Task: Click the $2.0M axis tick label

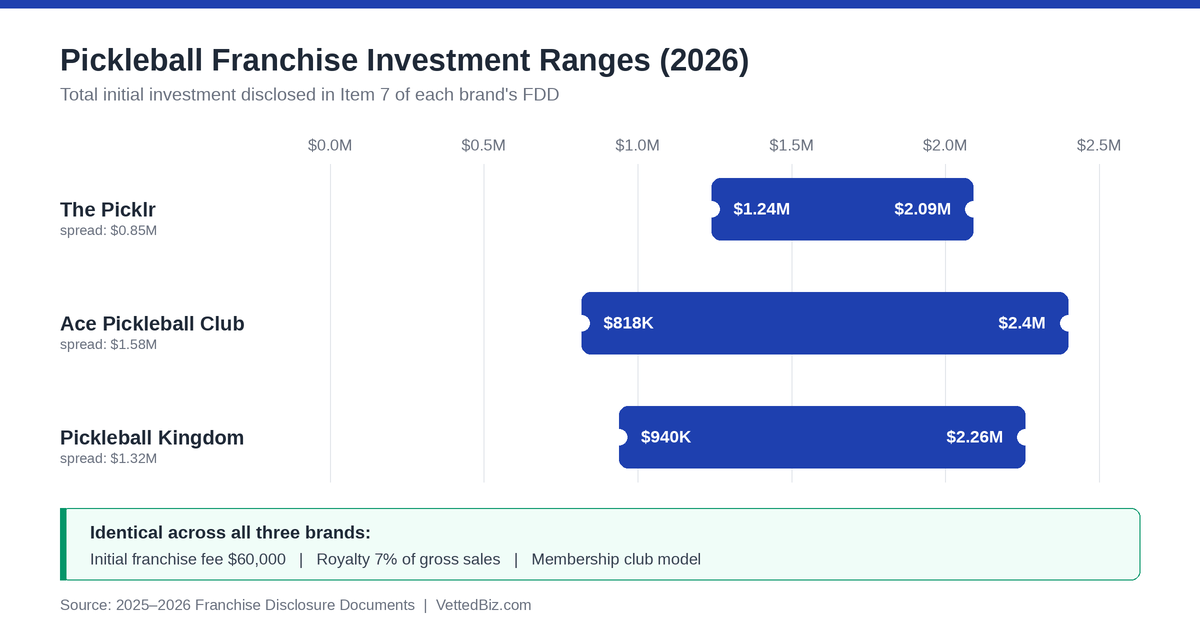Action: pos(945,145)
